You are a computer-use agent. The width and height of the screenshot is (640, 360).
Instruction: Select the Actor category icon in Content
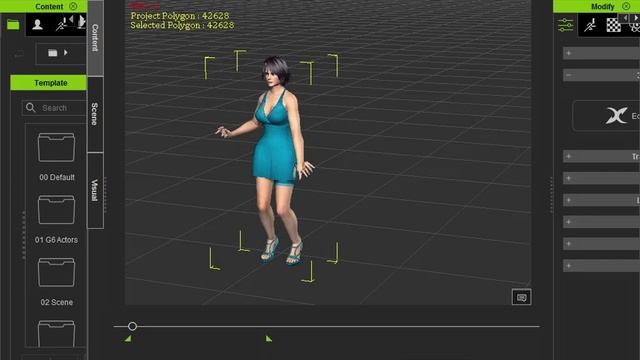tap(38, 25)
